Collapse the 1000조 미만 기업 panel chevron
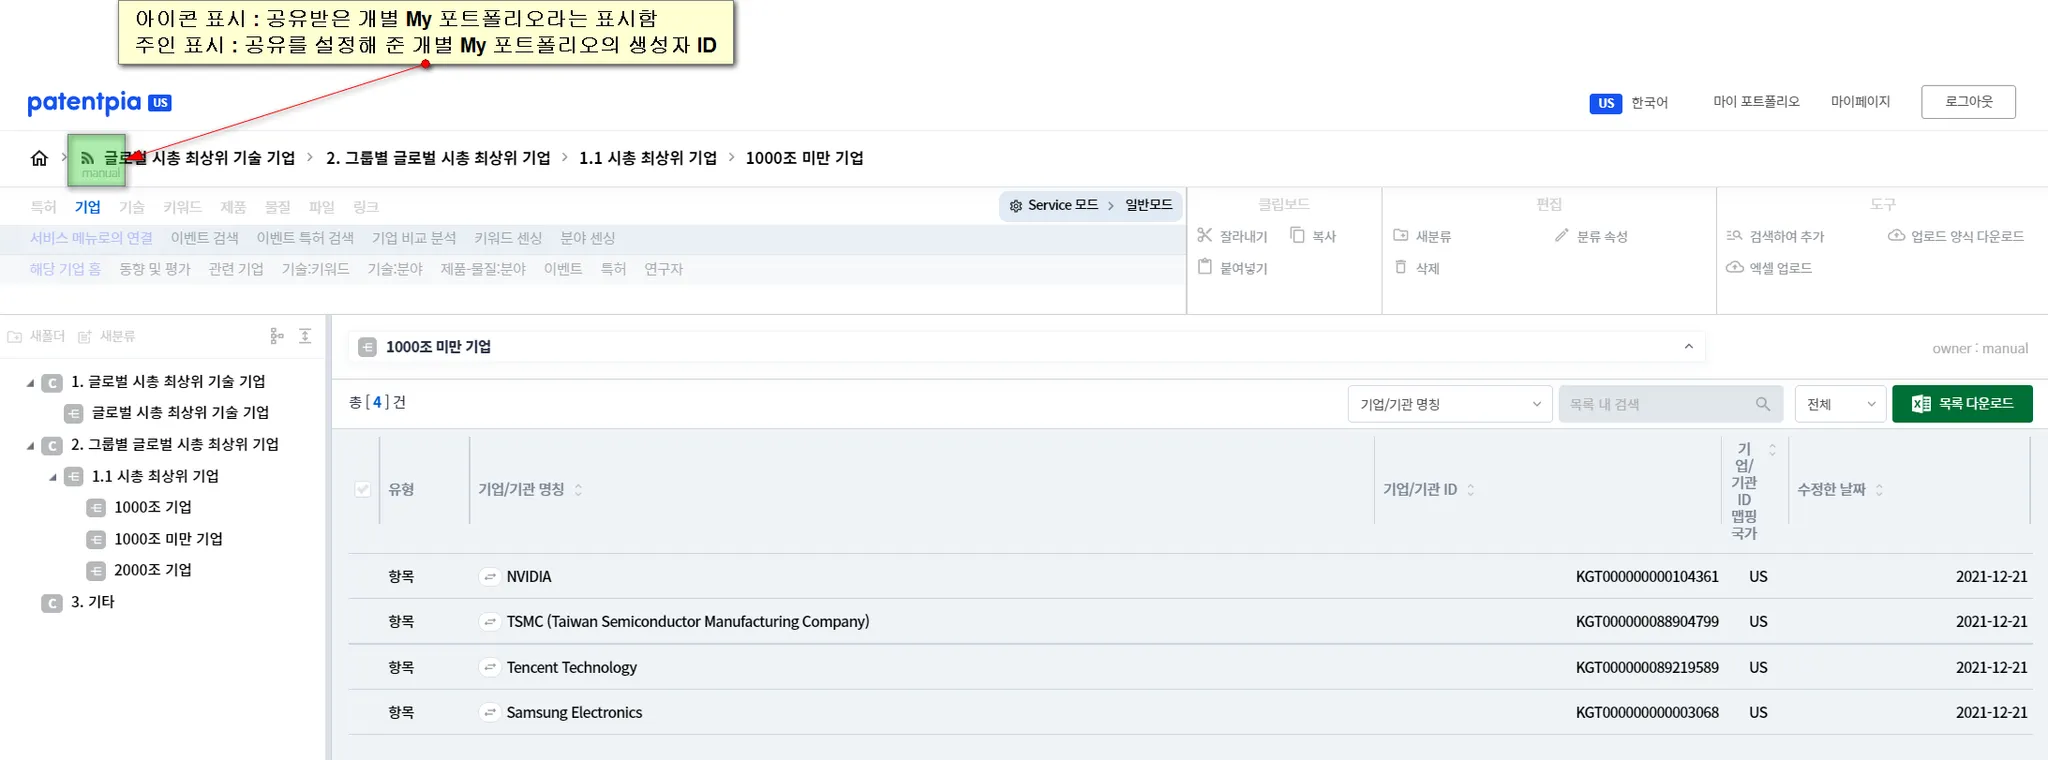 pos(1689,347)
